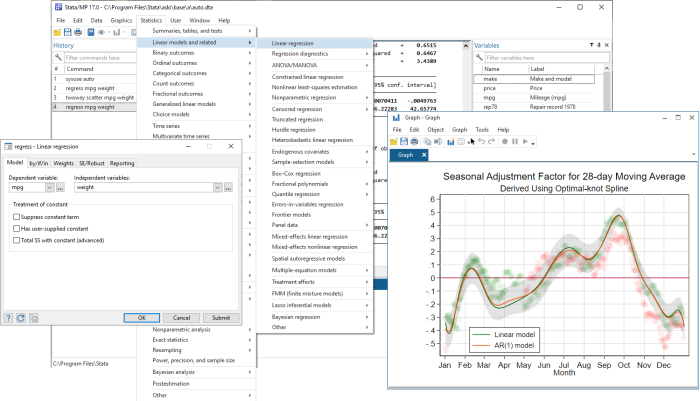This screenshot has height=401, width=700.
Task: Enable Suppress constant term checkbox
Action: 17,217
